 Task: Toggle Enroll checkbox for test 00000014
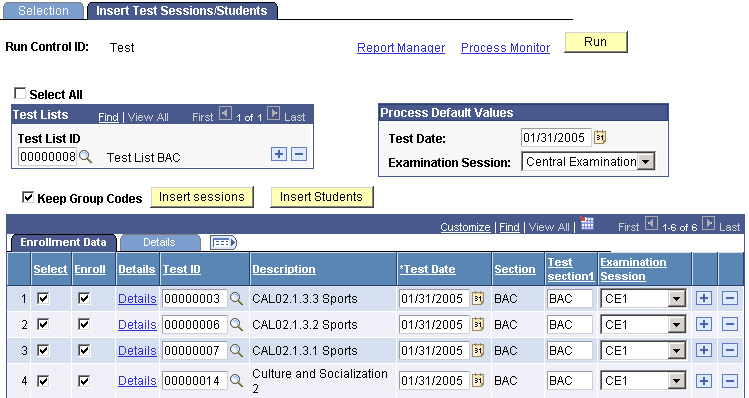pos(84,381)
